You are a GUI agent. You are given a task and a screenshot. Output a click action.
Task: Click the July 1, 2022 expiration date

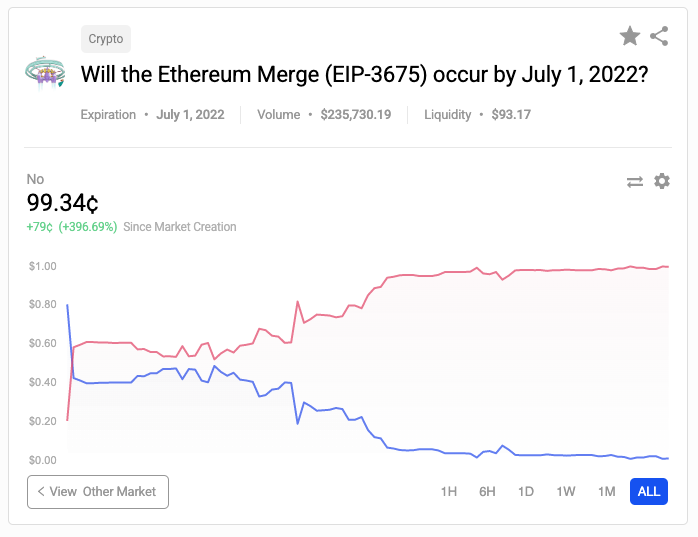(x=190, y=115)
